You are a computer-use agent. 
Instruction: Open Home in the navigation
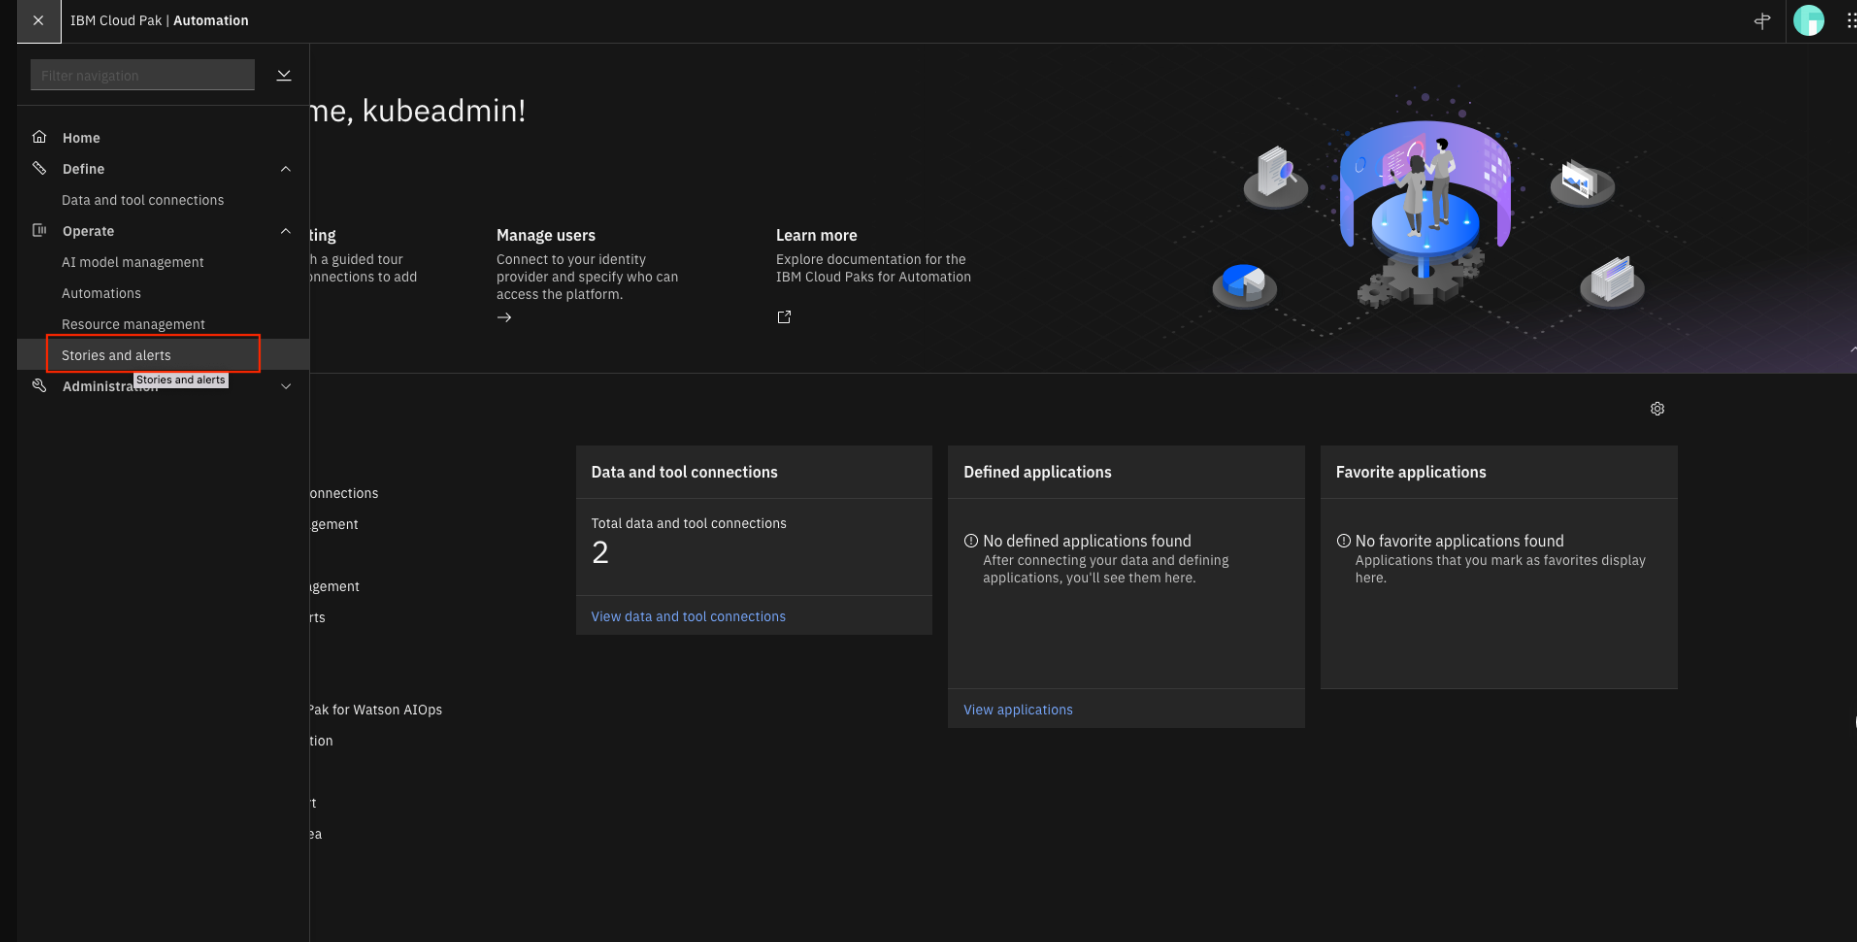(80, 138)
